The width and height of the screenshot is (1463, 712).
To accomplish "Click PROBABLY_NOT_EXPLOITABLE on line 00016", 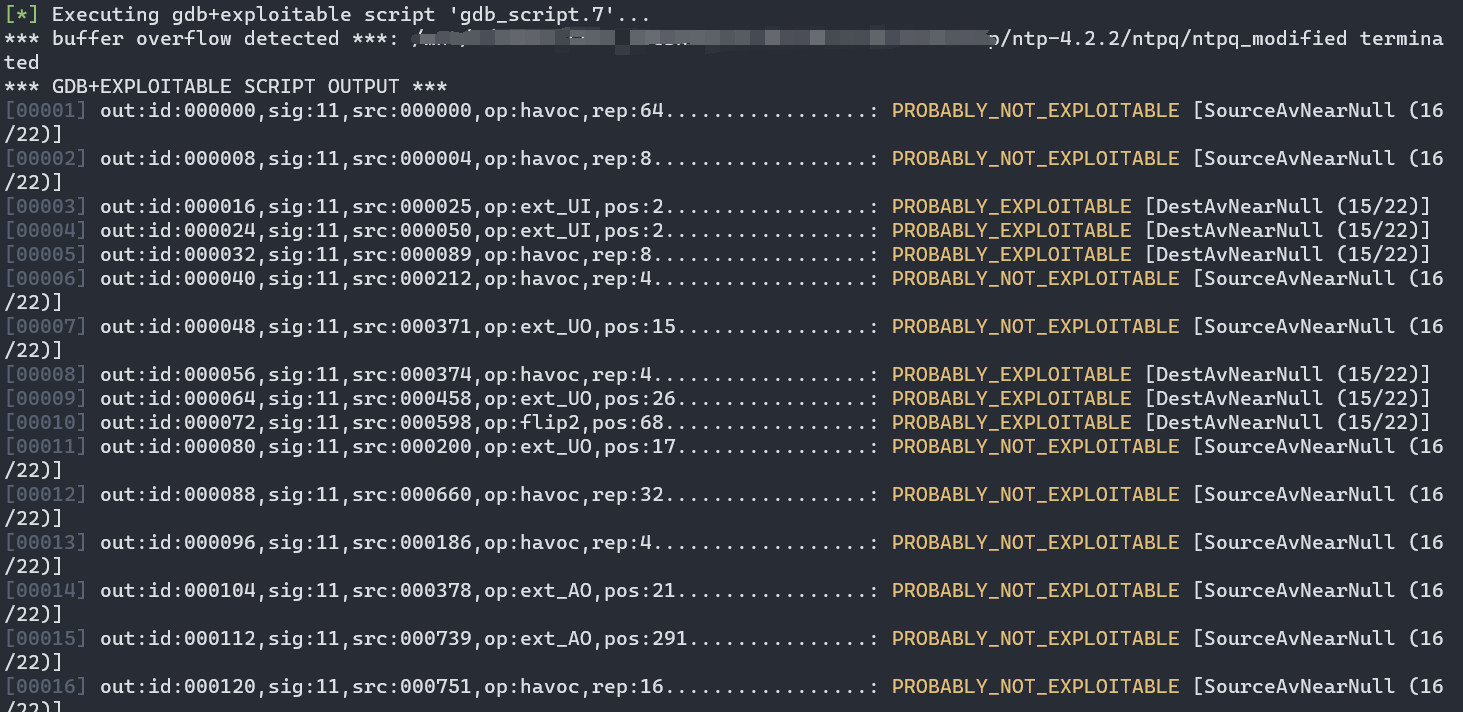I will 1036,687.
